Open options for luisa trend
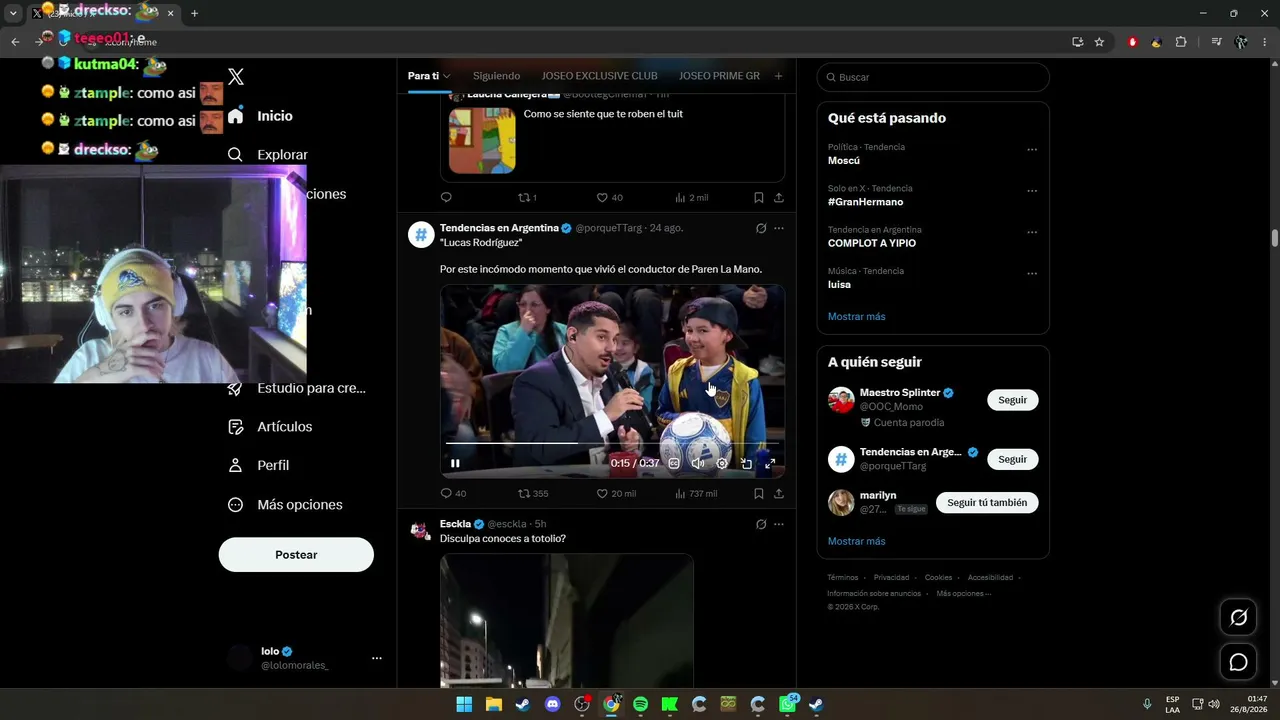 (1032, 273)
